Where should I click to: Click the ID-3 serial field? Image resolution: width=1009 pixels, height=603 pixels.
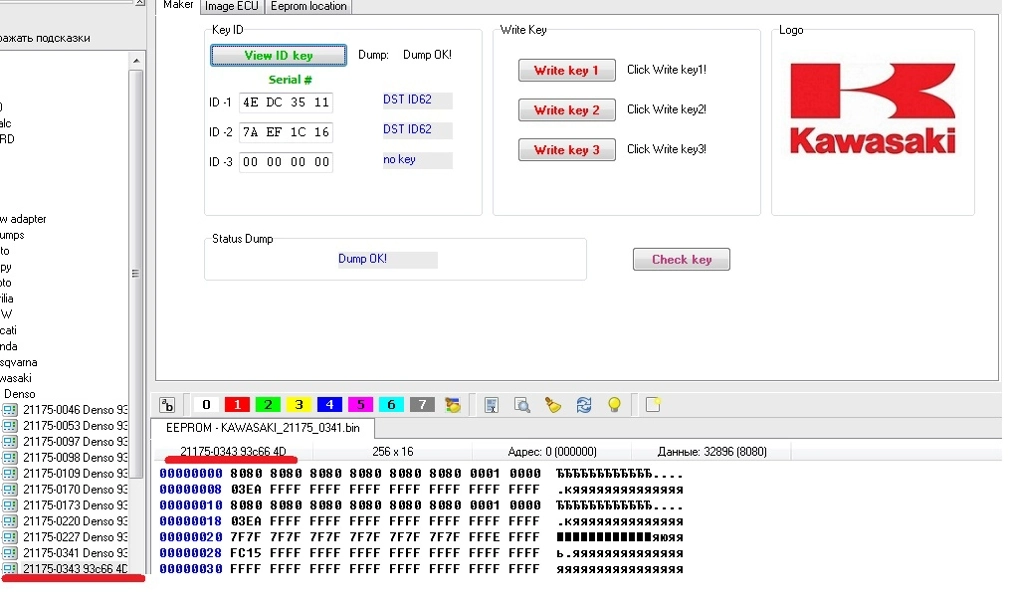coord(286,162)
